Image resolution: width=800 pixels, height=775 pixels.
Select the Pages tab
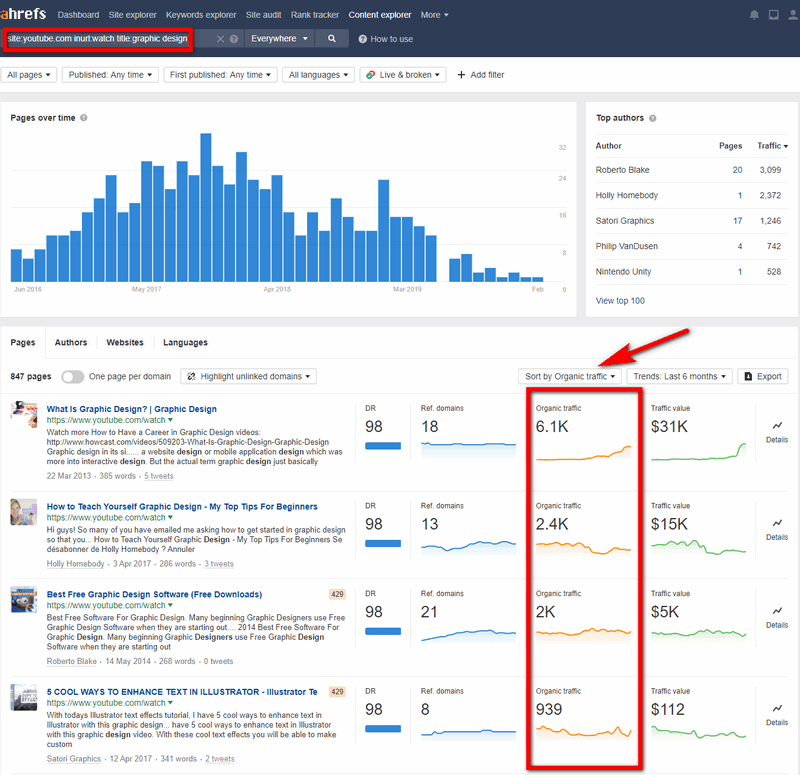pyautogui.click(x=23, y=342)
